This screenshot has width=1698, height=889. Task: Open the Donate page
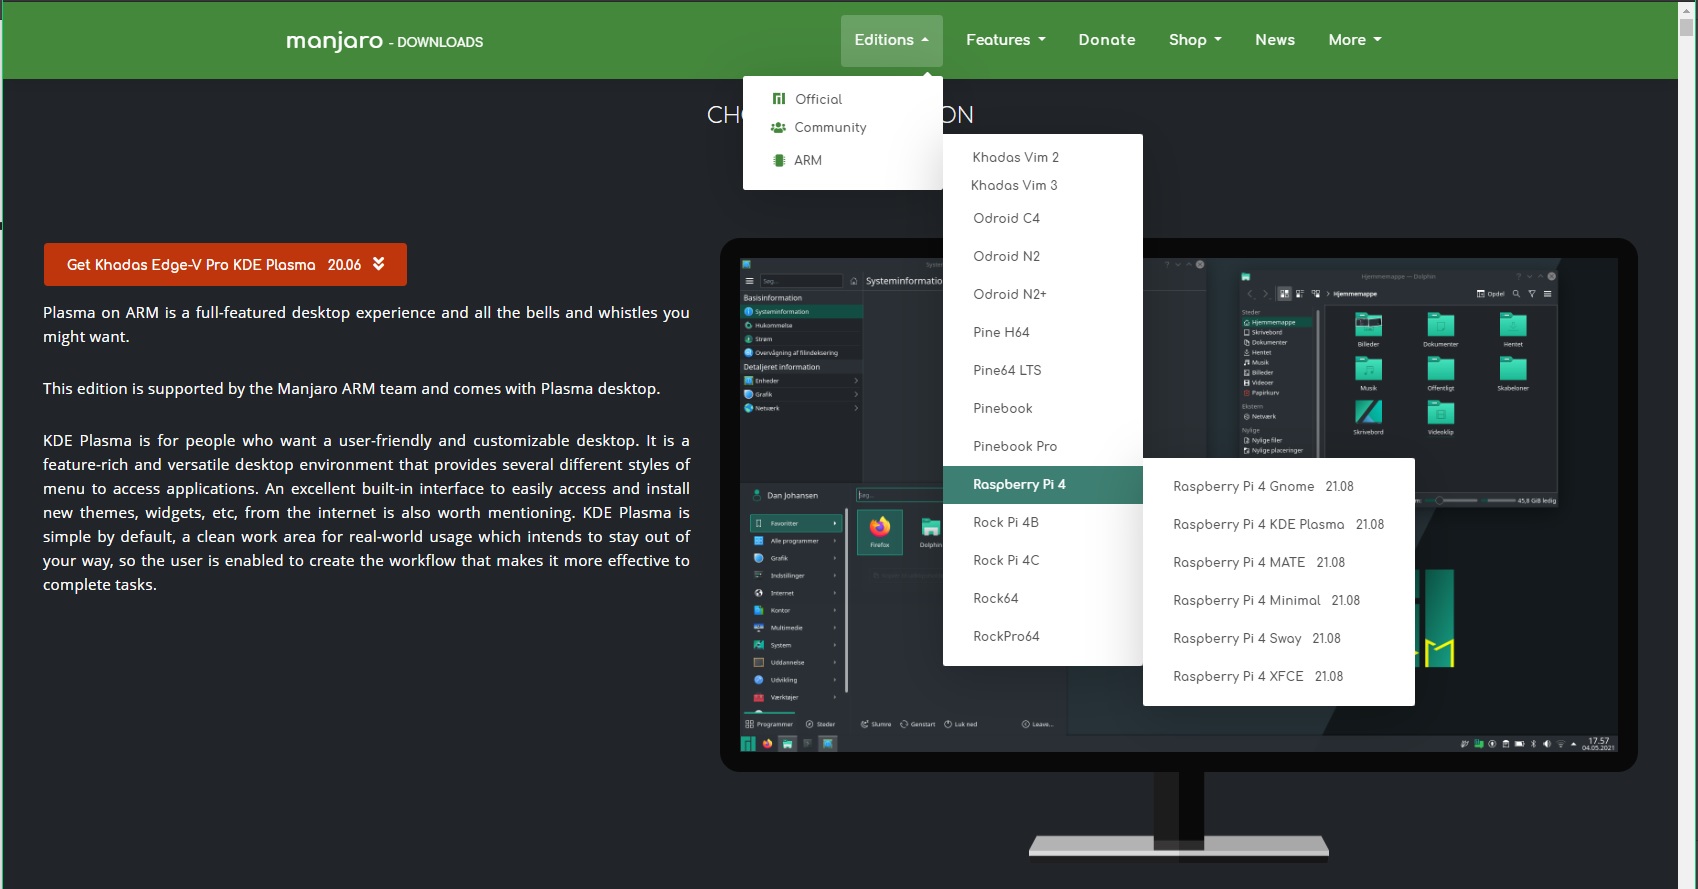[x=1107, y=40]
